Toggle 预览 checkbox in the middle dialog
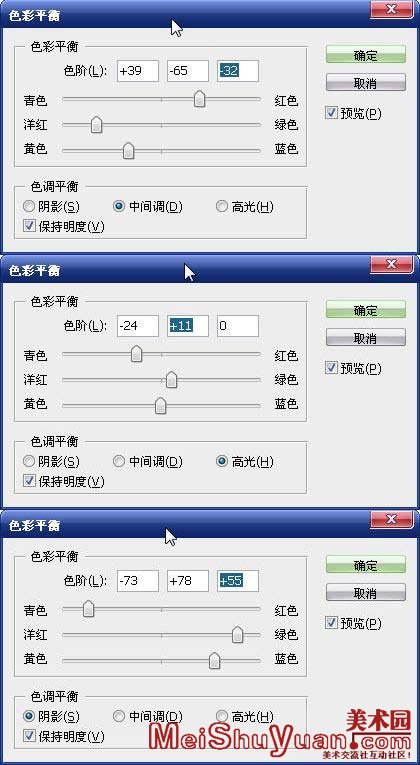The width and height of the screenshot is (420, 765). 331,368
